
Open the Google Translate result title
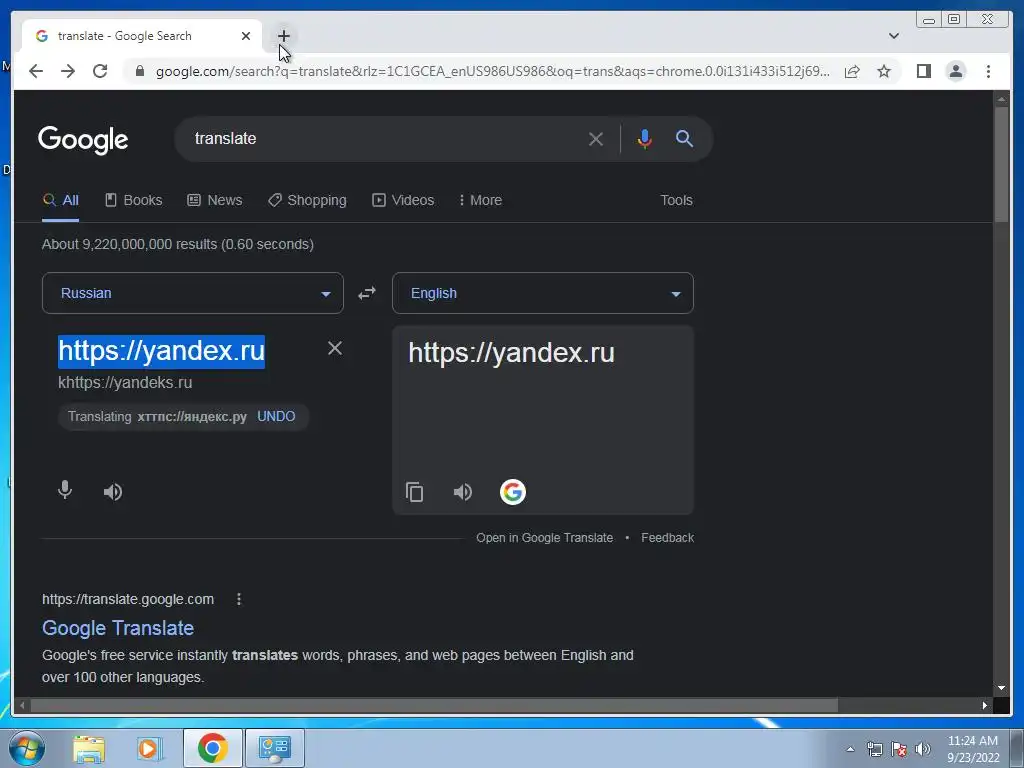click(118, 628)
